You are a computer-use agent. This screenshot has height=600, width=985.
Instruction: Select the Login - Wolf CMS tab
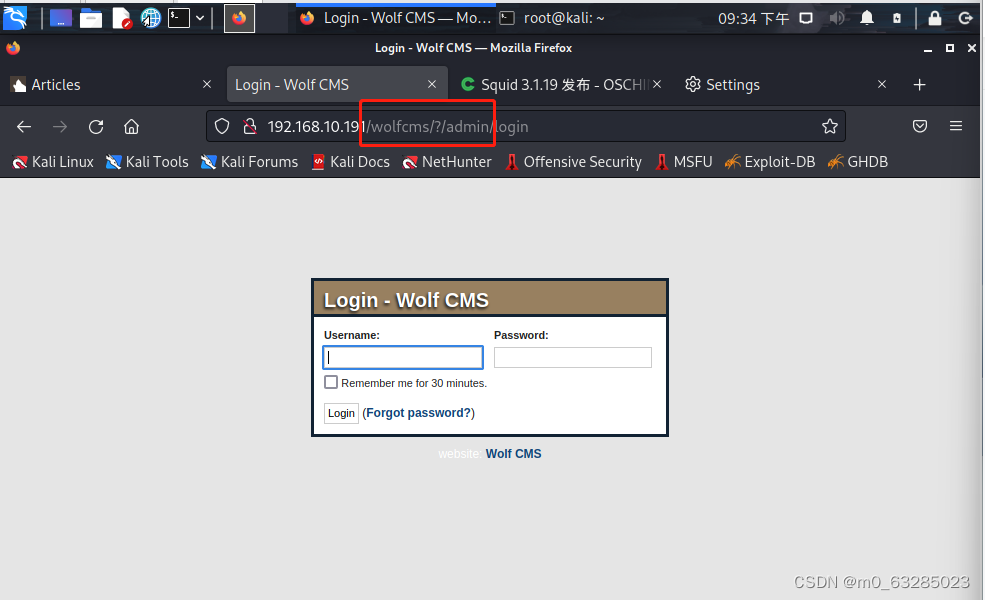point(337,84)
